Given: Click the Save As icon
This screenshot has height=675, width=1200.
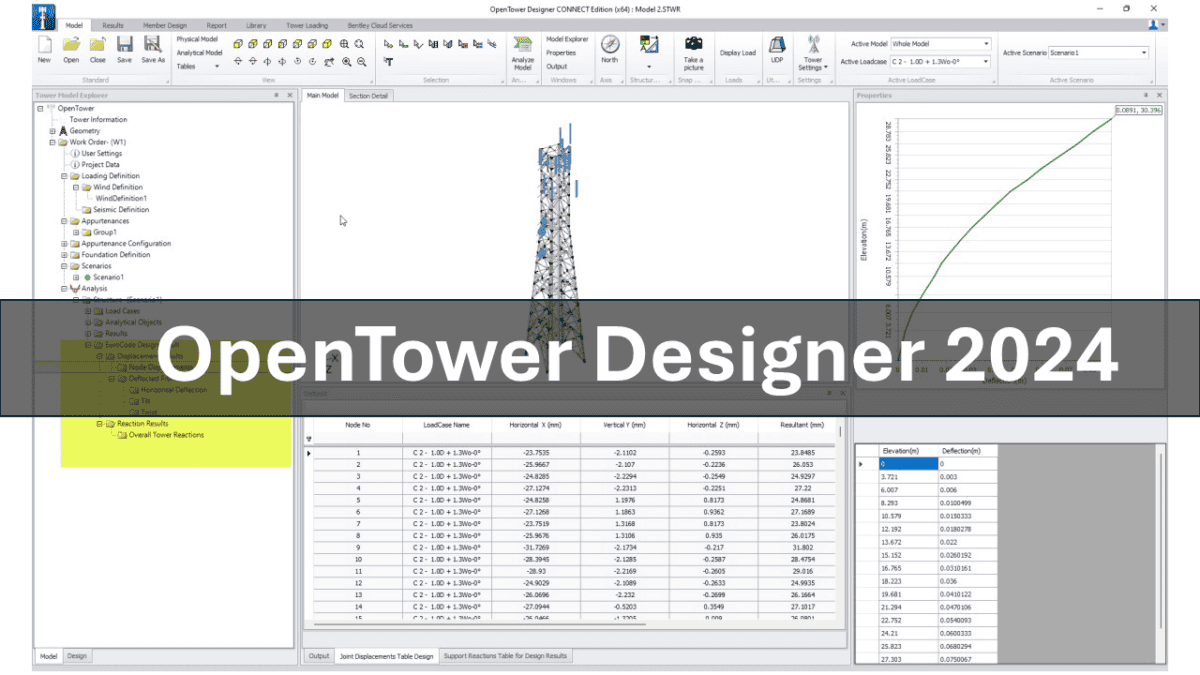Looking at the screenshot, I should point(152,45).
